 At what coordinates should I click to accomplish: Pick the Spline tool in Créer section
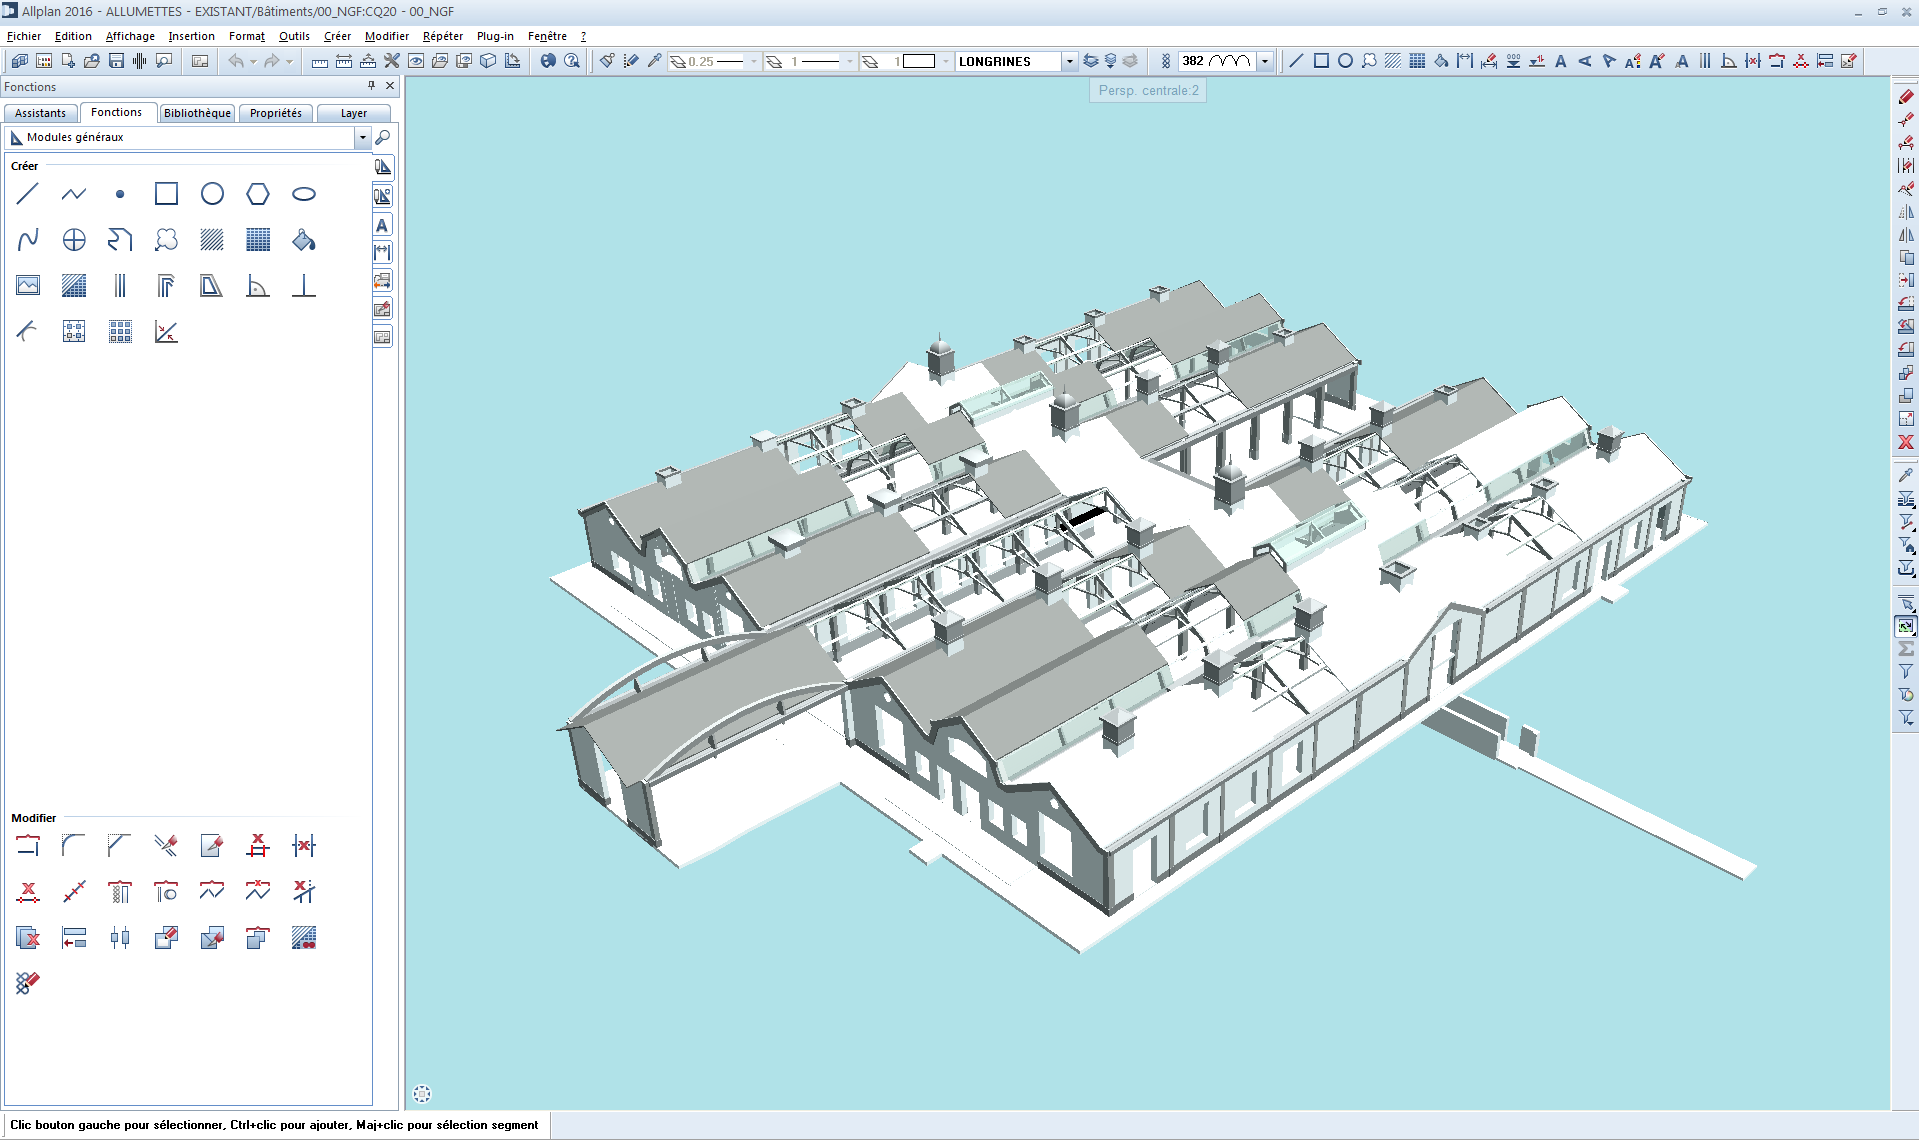(x=28, y=240)
